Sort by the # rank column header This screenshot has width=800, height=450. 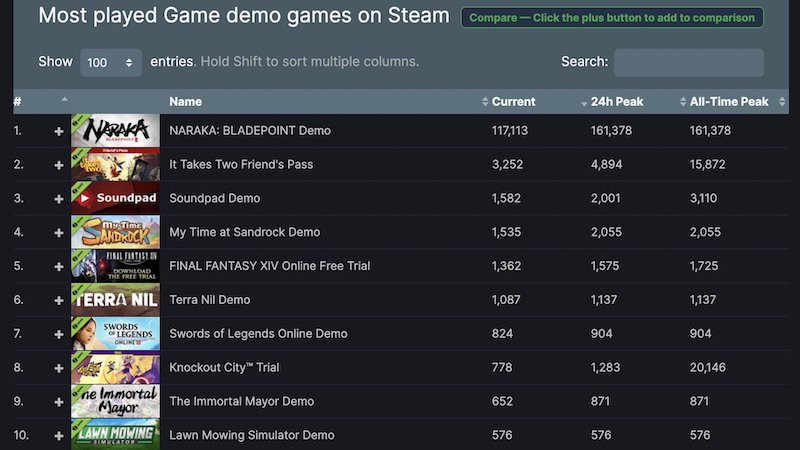[x=18, y=101]
